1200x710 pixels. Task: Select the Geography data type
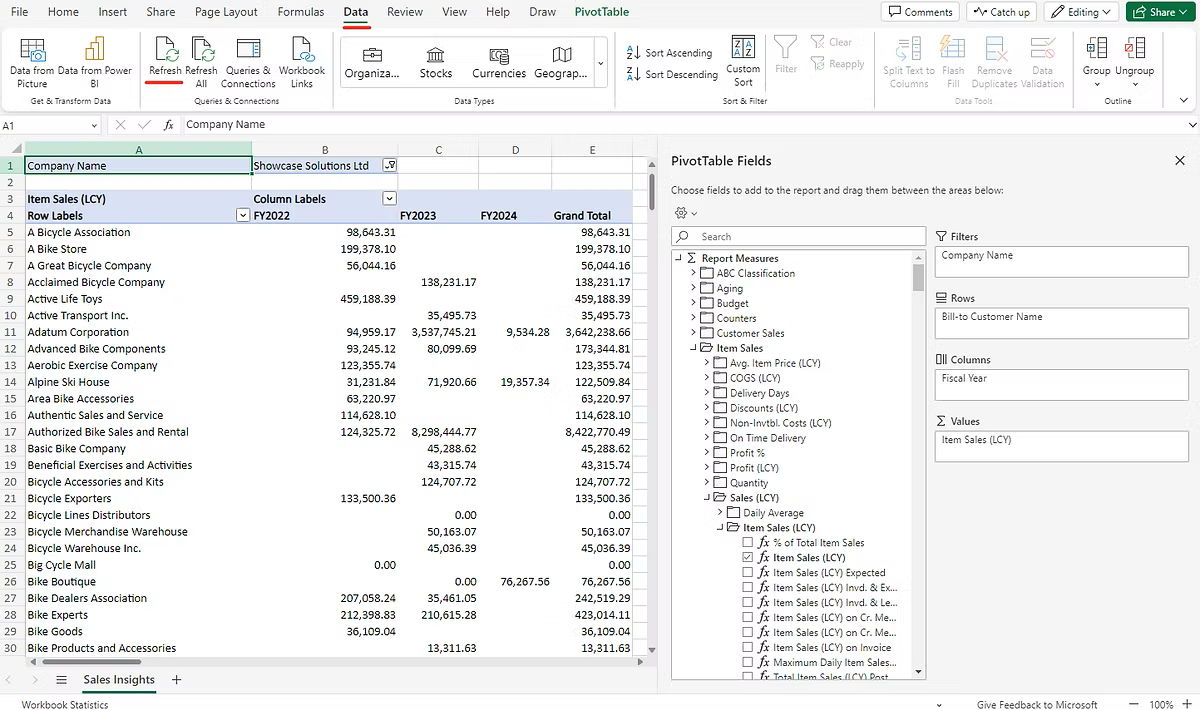coord(561,62)
